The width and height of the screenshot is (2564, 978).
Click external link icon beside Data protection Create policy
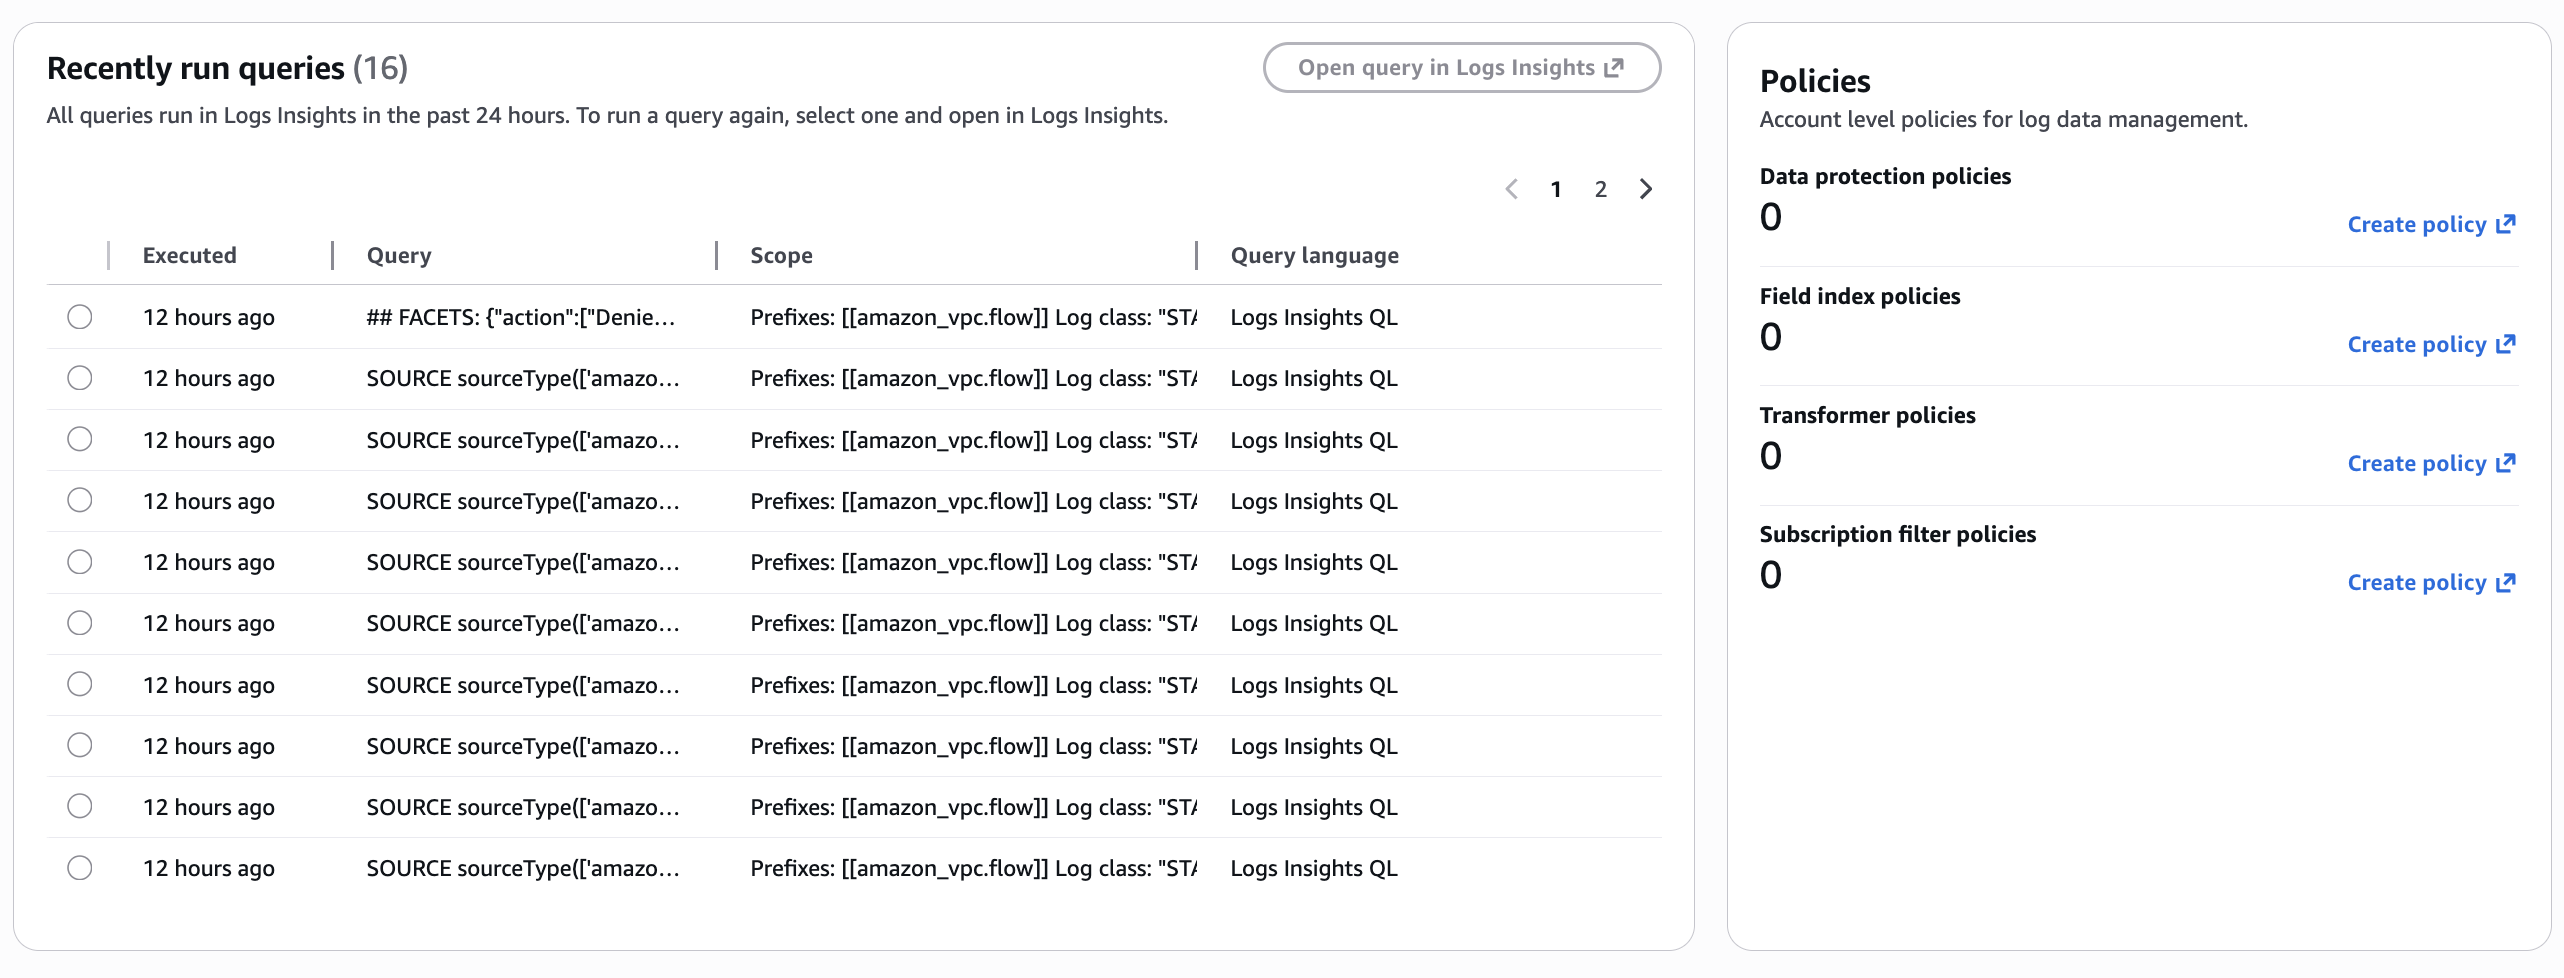pyautogui.click(x=2506, y=224)
